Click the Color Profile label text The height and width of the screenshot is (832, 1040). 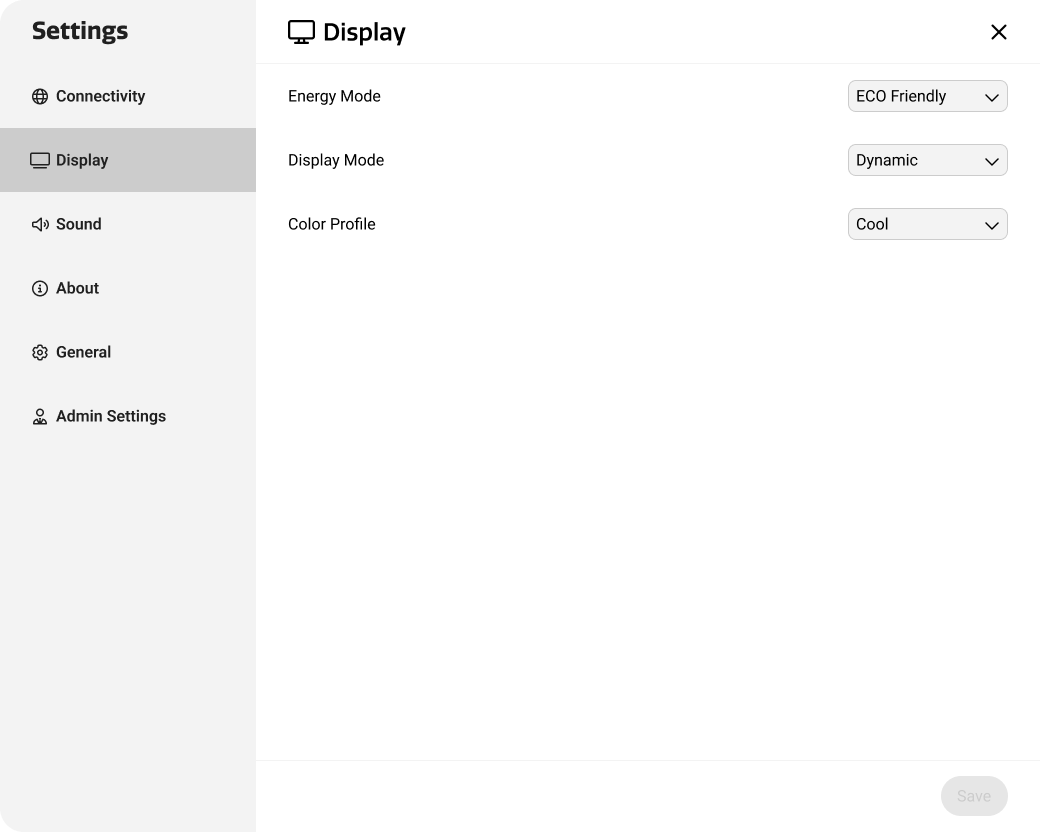click(x=331, y=224)
